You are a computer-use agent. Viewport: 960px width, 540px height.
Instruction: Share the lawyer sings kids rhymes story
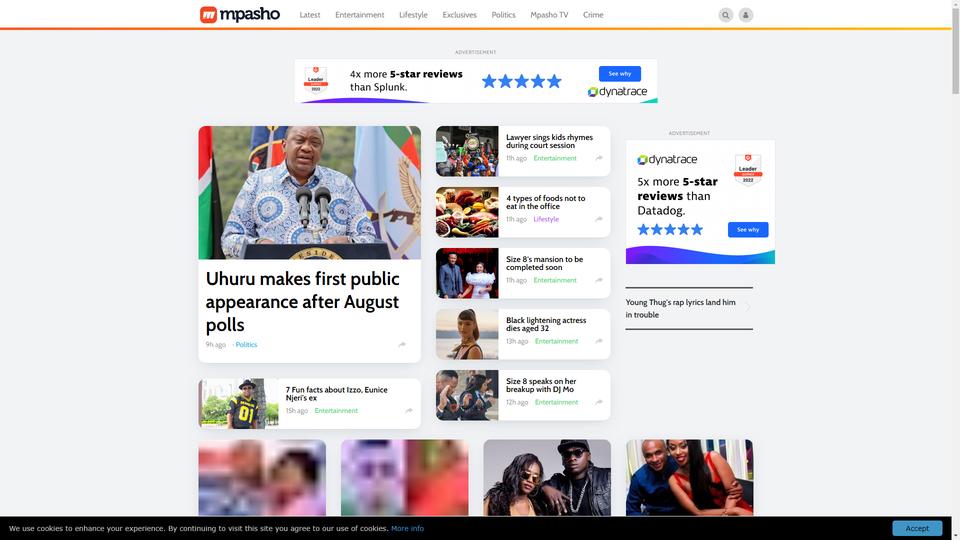(599, 158)
